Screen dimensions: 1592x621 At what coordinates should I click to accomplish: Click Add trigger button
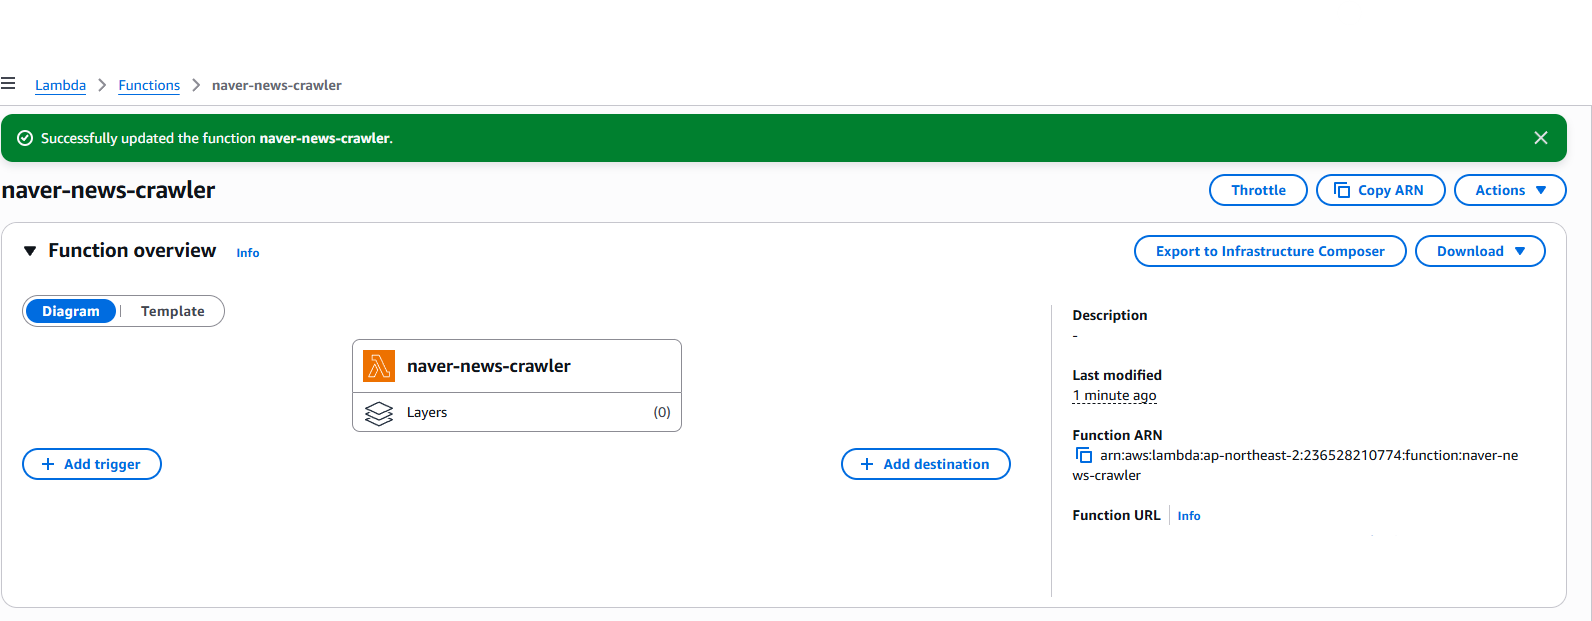(x=92, y=464)
